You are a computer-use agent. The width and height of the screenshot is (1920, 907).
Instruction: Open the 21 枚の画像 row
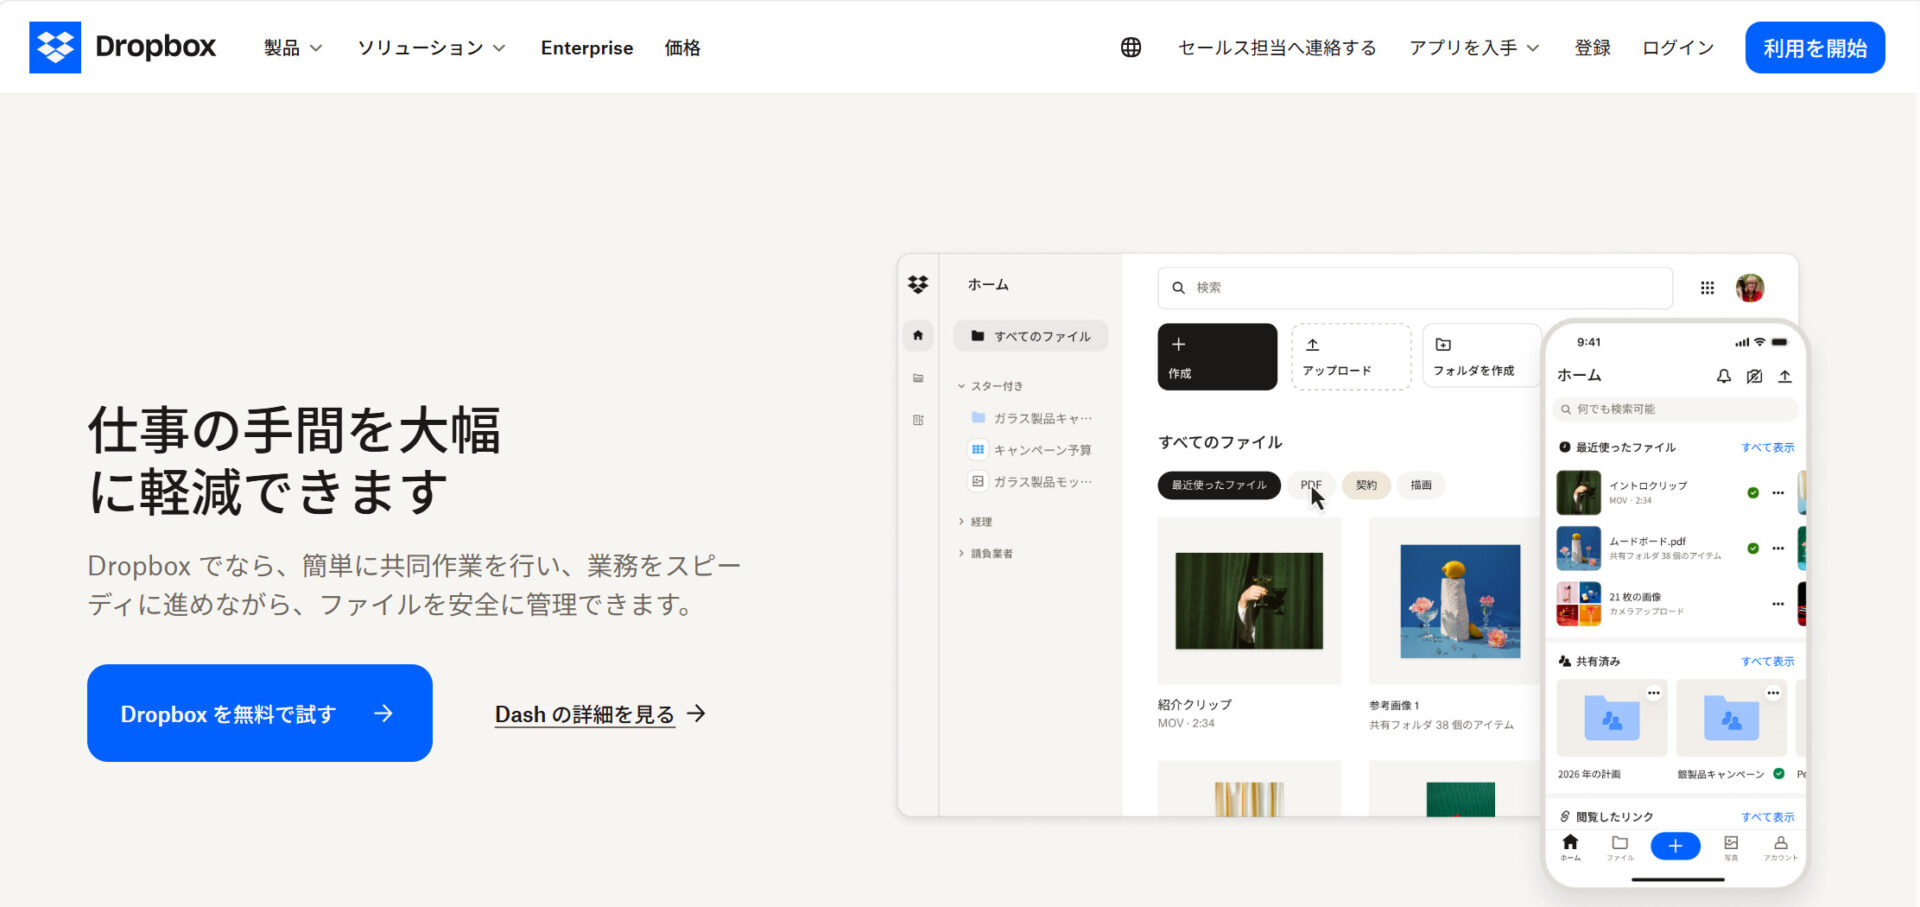point(1676,604)
